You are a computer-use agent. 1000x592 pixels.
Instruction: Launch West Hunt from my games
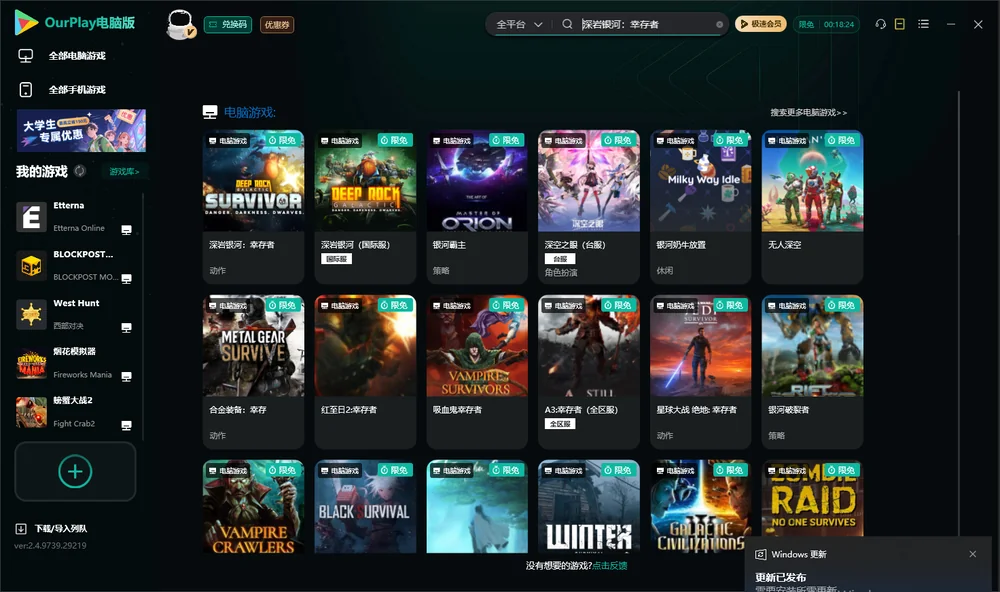point(75,314)
